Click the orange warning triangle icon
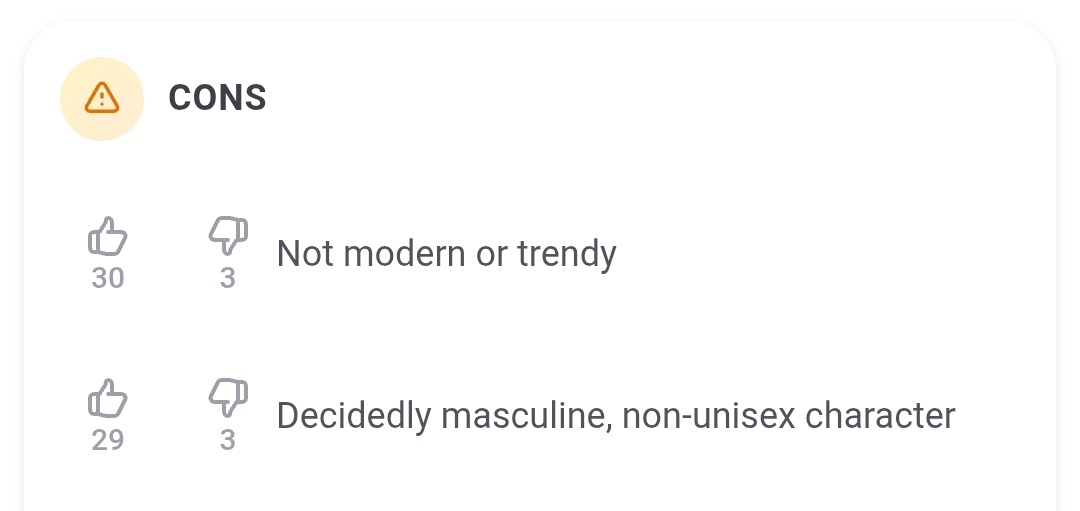This screenshot has height=511, width=1080. click(x=102, y=98)
